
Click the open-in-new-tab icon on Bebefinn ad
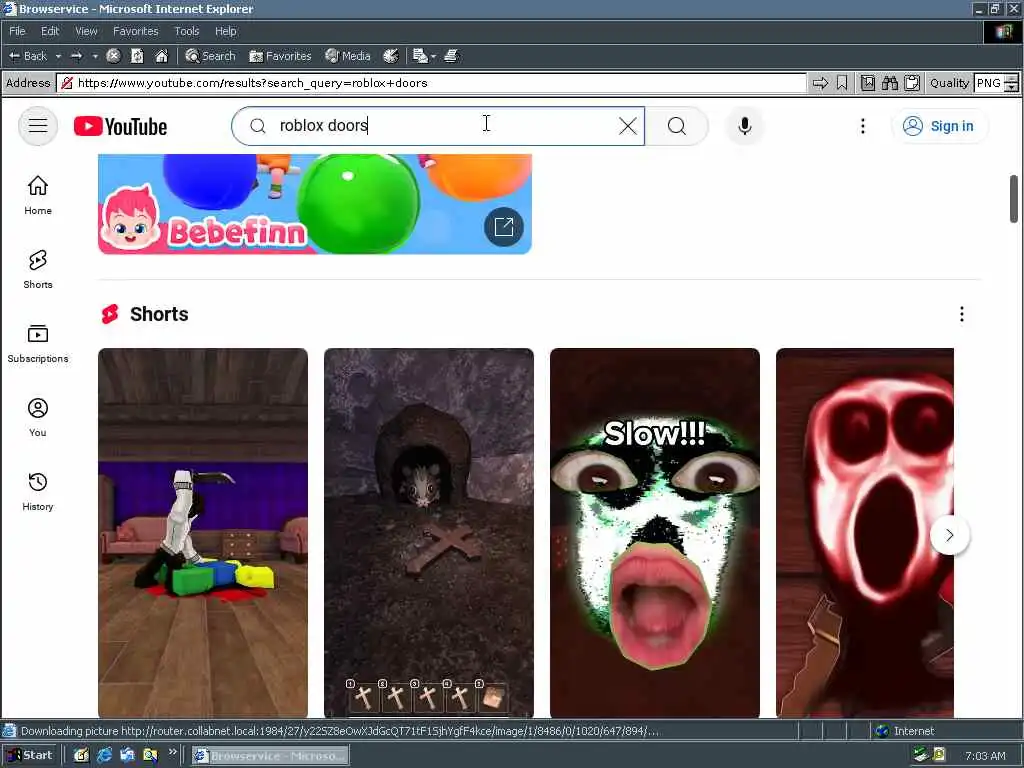[x=504, y=227]
